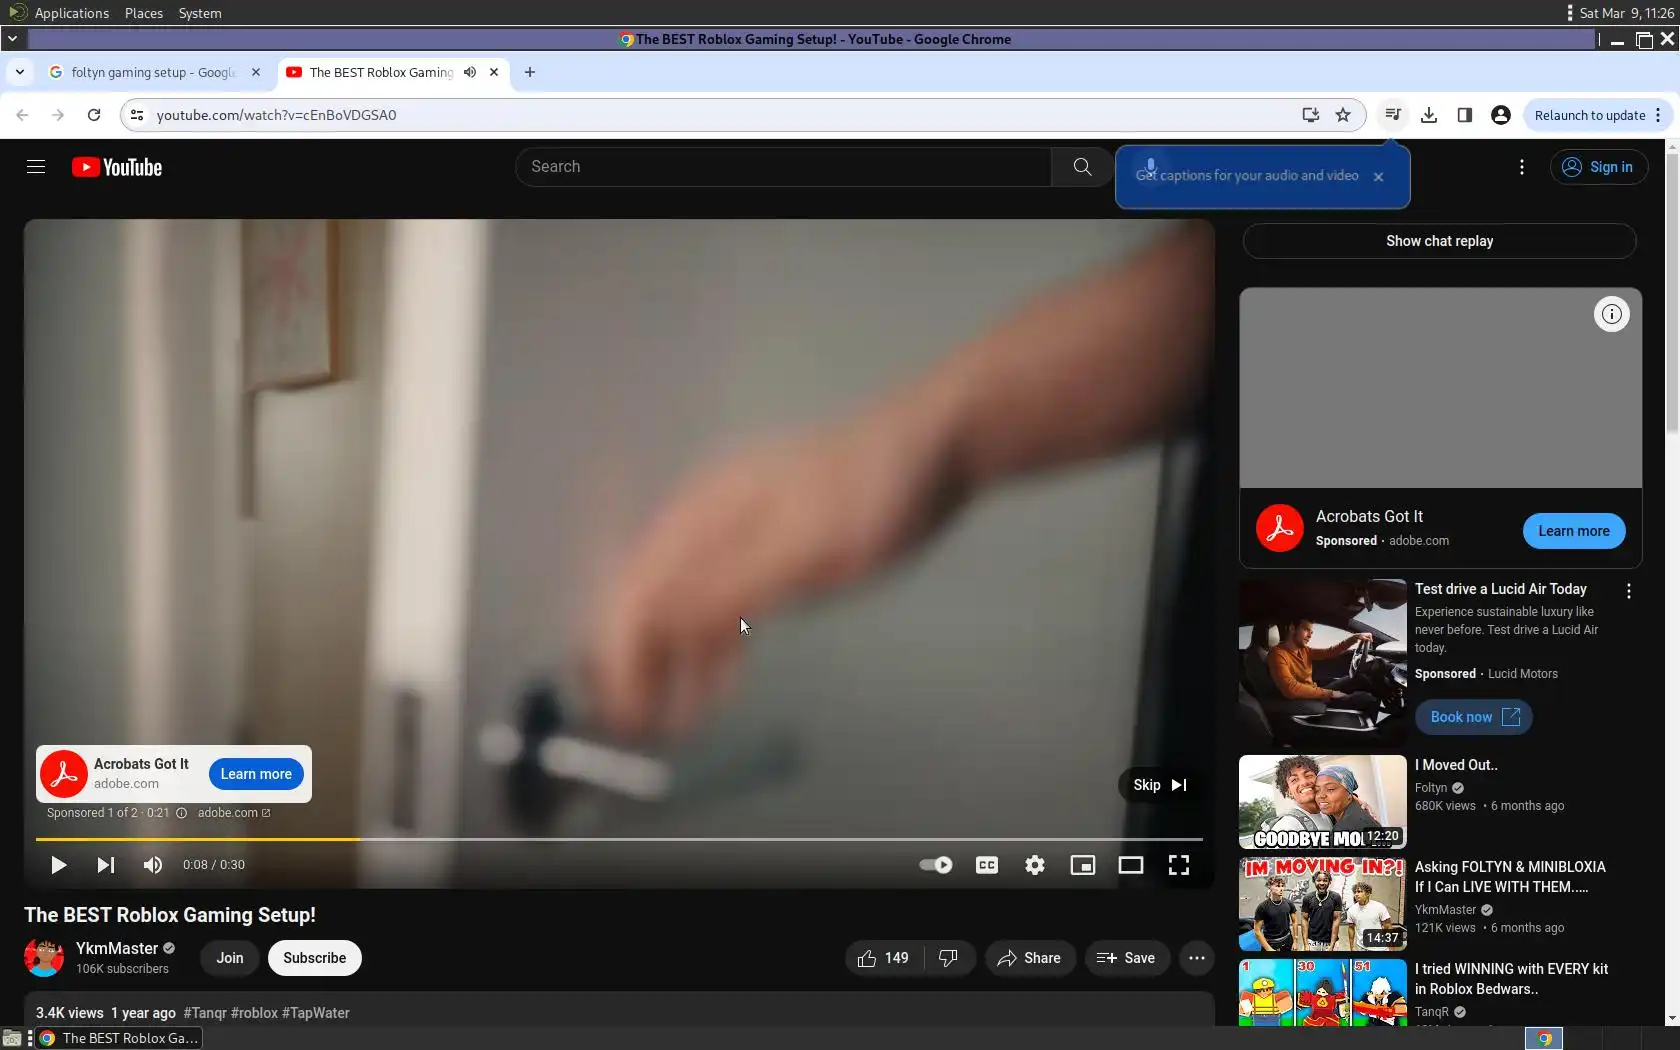This screenshot has height=1050, width=1680.
Task: Close the foltyn gaming setup tab
Action: [x=256, y=72]
